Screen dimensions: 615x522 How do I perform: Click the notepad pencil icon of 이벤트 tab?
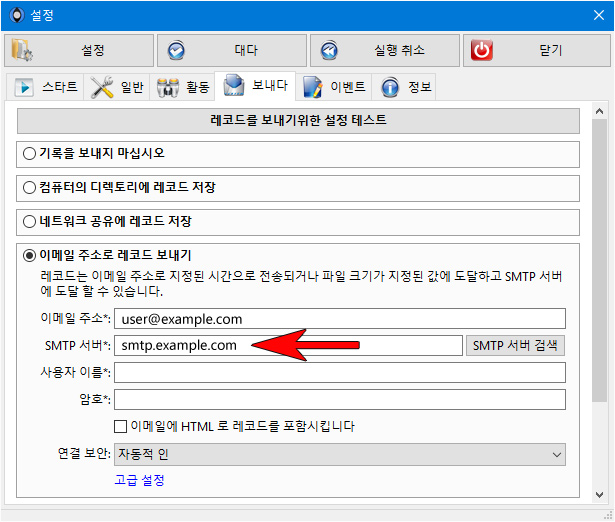click(x=313, y=87)
